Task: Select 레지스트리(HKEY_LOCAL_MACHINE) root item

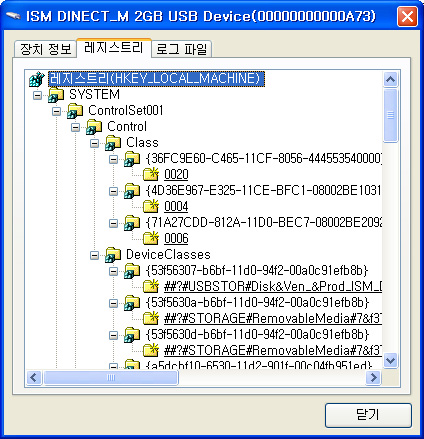Action: coord(156,79)
